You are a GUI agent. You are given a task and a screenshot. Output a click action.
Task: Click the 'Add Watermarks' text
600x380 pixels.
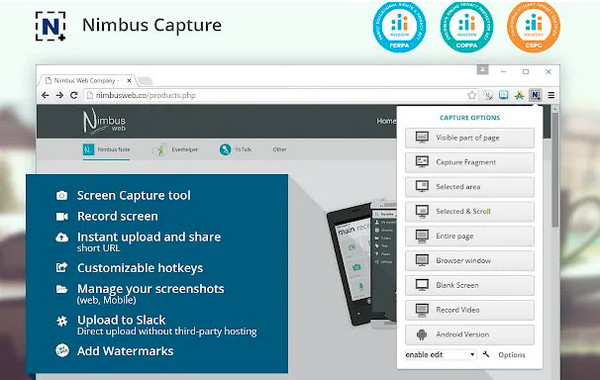point(125,351)
